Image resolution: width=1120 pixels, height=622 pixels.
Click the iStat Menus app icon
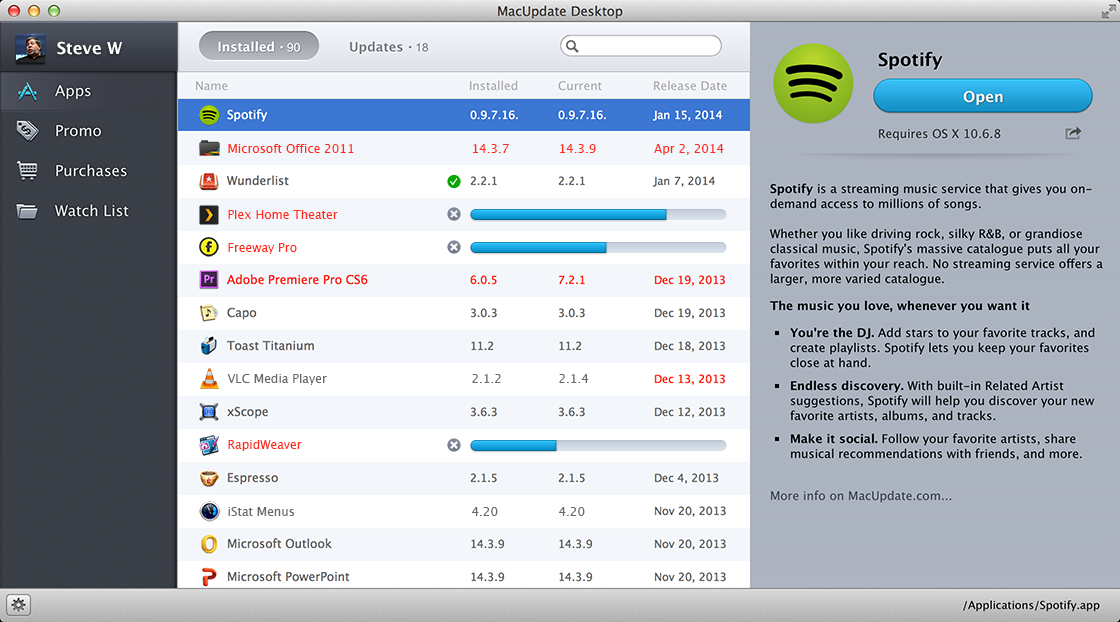click(x=209, y=511)
